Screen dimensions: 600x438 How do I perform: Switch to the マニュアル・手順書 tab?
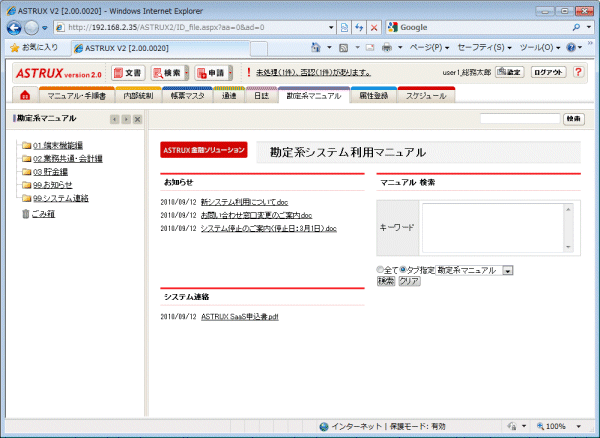coord(77,95)
